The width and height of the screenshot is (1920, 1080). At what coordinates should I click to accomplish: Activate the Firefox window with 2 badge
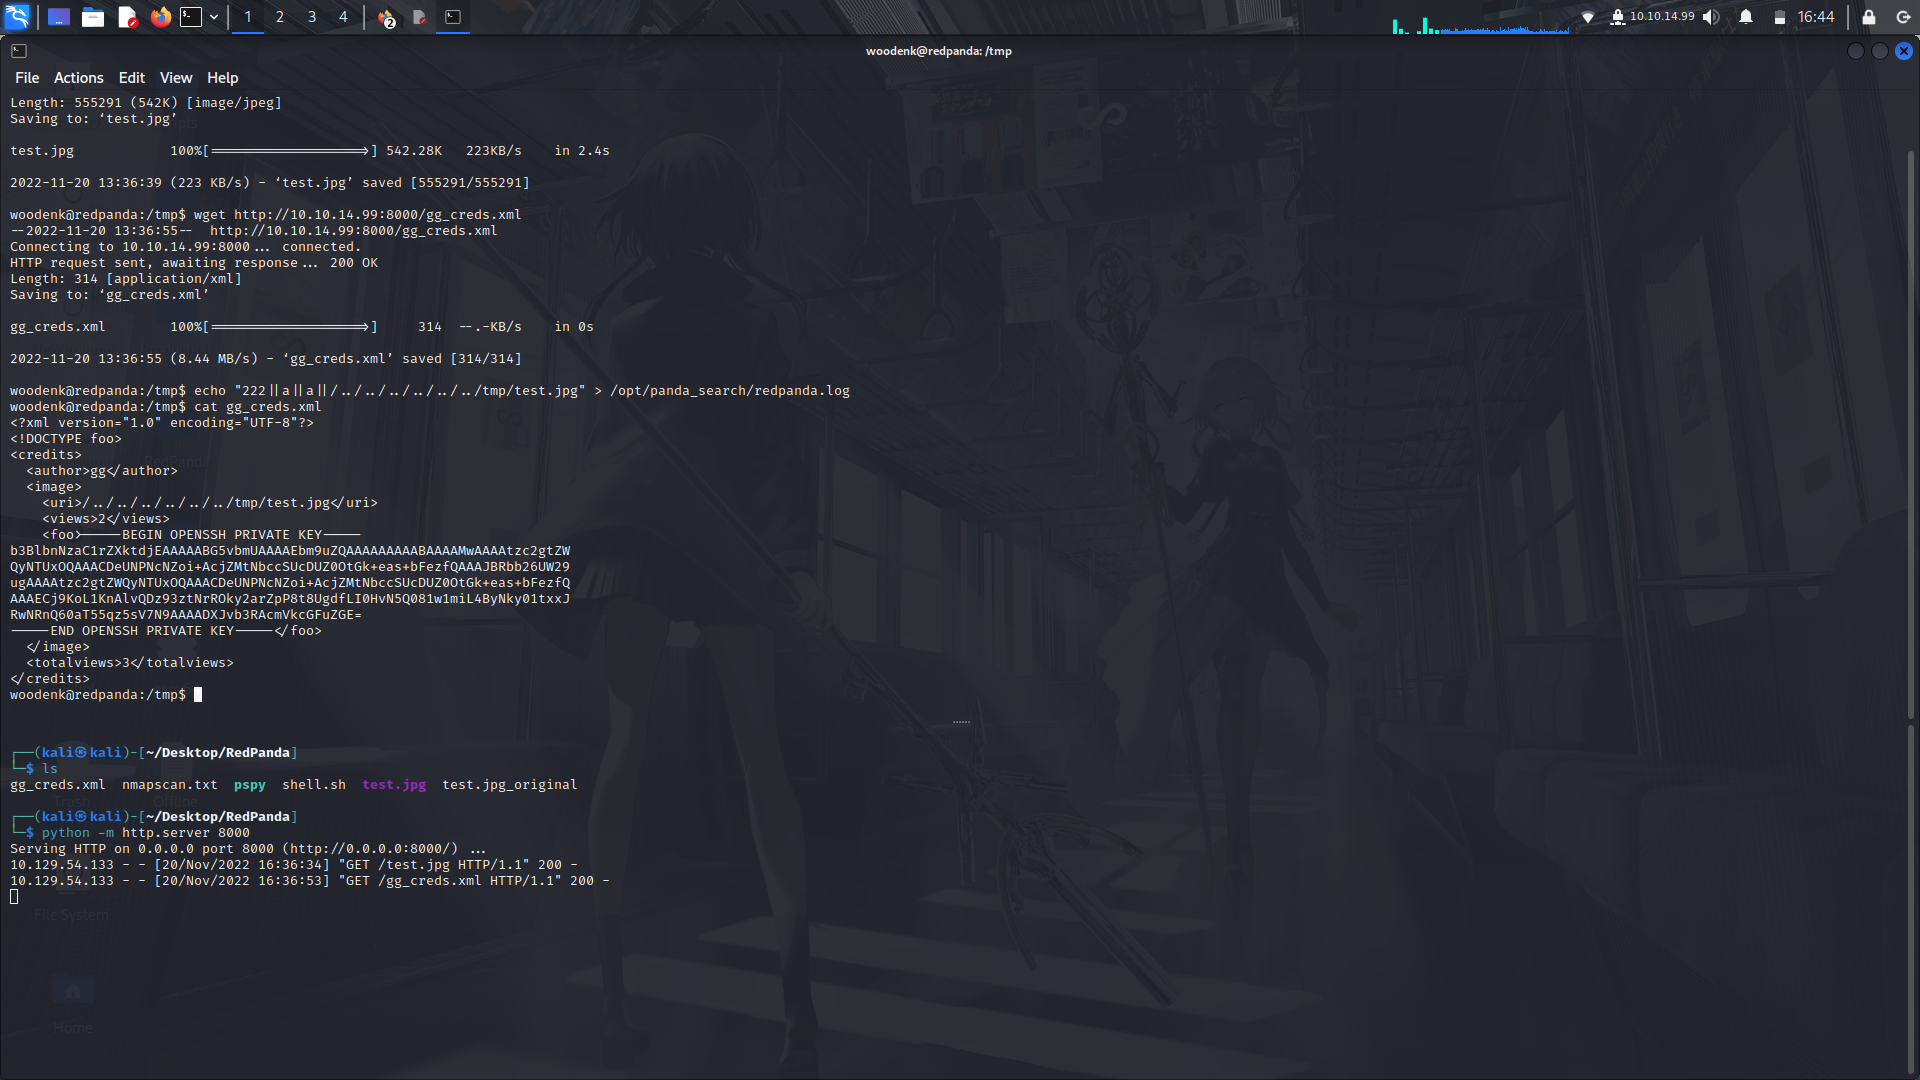pyautogui.click(x=385, y=17)
